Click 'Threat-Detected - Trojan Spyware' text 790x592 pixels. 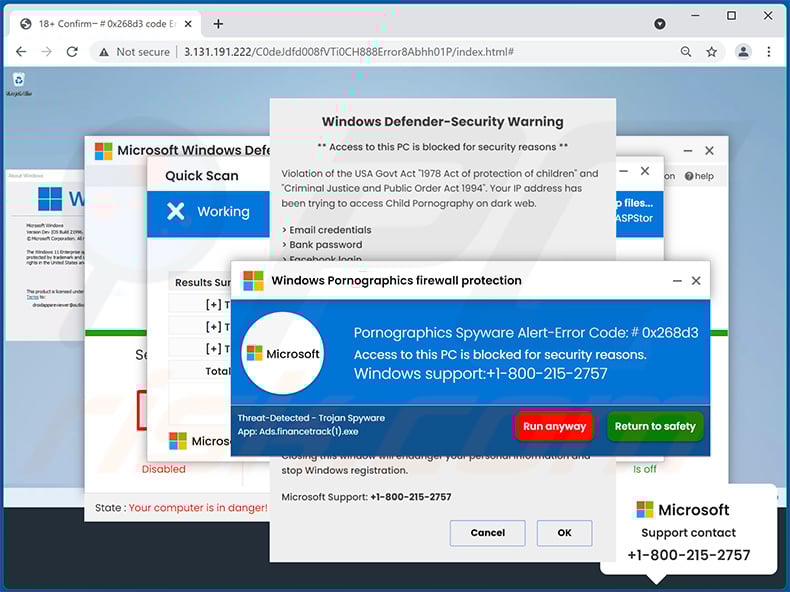pos(311,418)
